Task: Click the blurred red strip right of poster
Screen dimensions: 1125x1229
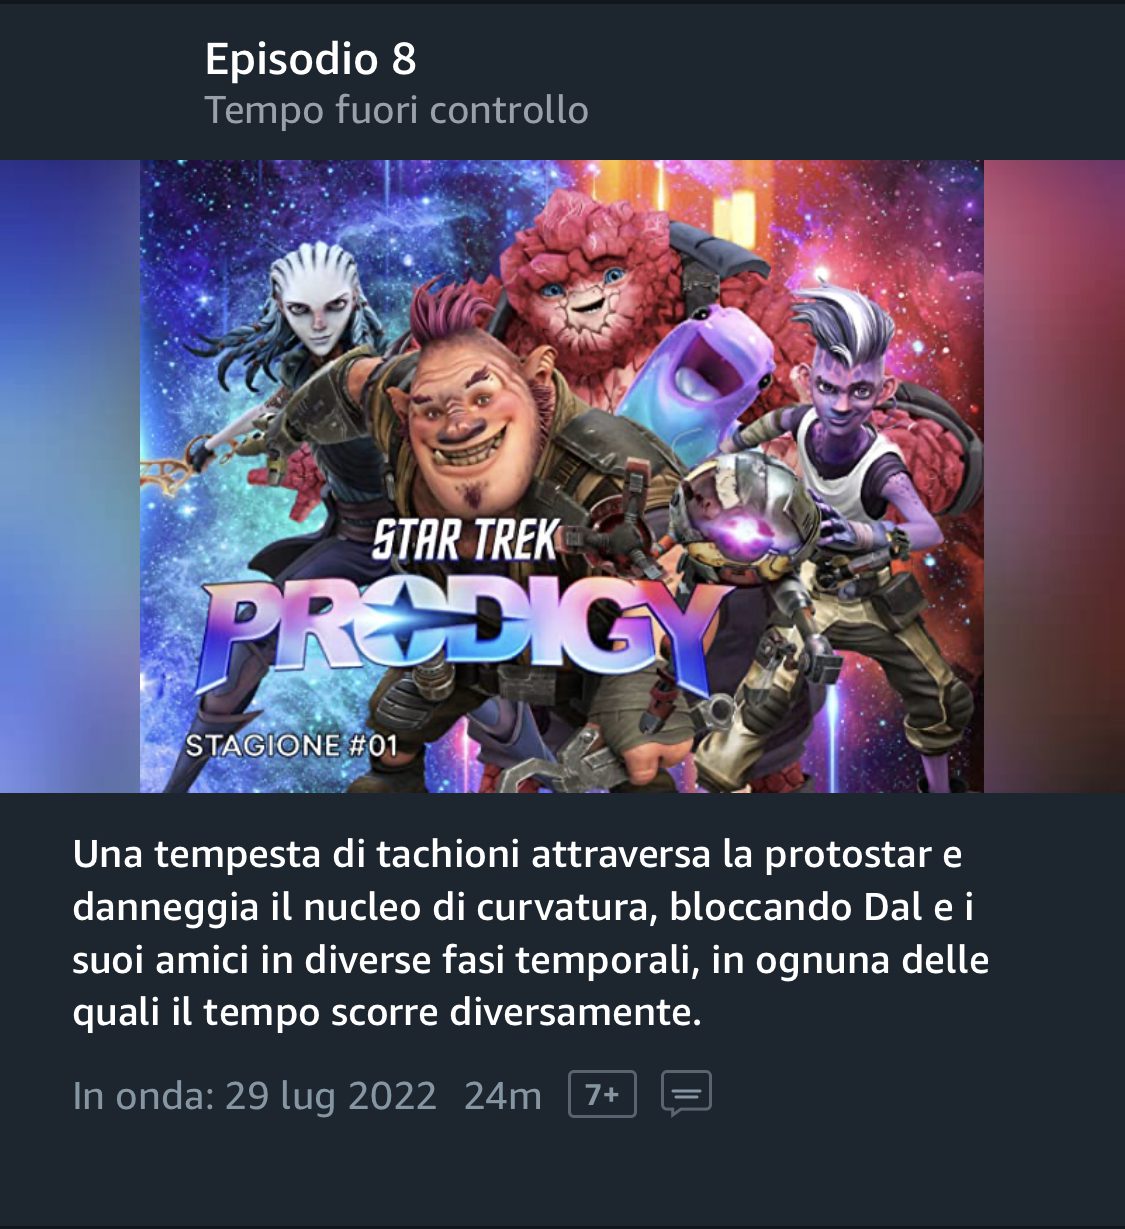Action: 1054,476
